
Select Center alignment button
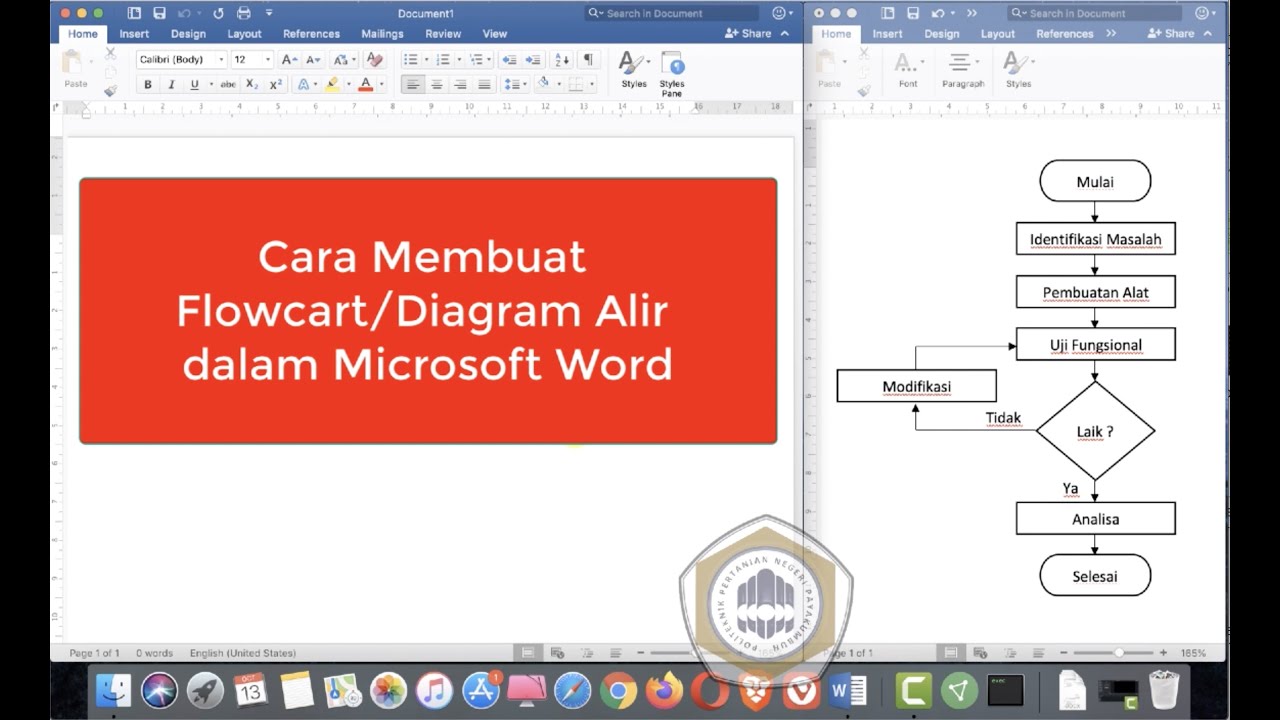pos(436,85)
